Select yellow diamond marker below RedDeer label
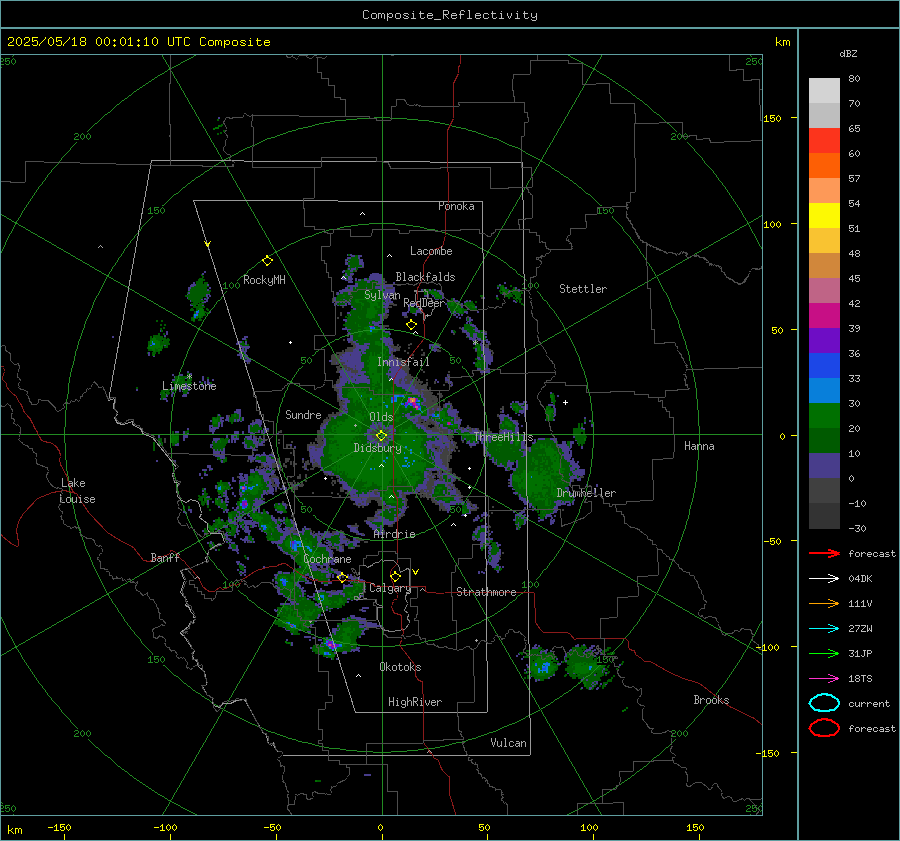 (x=411, y=325)
